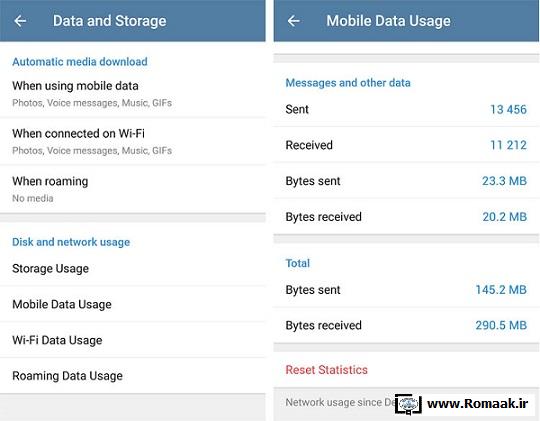Select the Received messages 11 212 row
Viewport: 540px width, 421px height.
point(406,145)
